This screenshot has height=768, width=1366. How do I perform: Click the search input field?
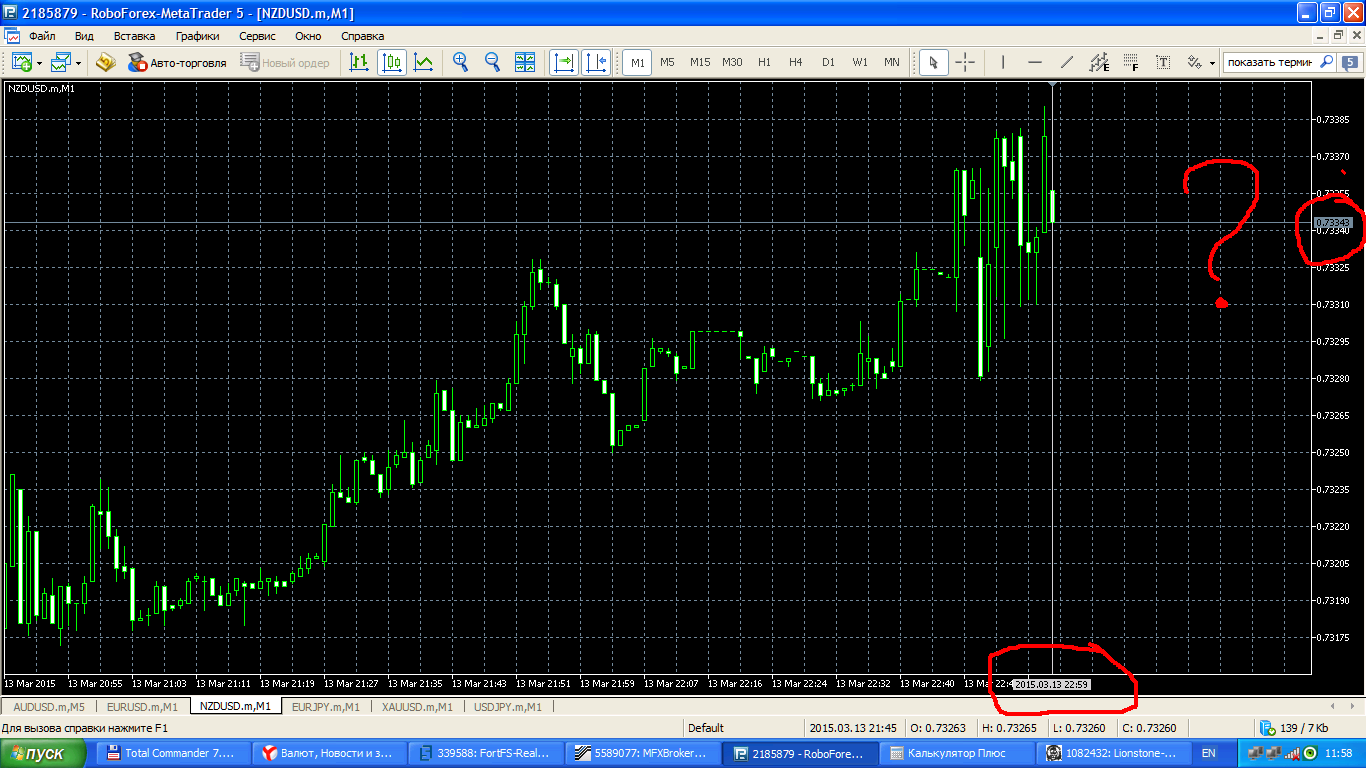click(1270, 62)
